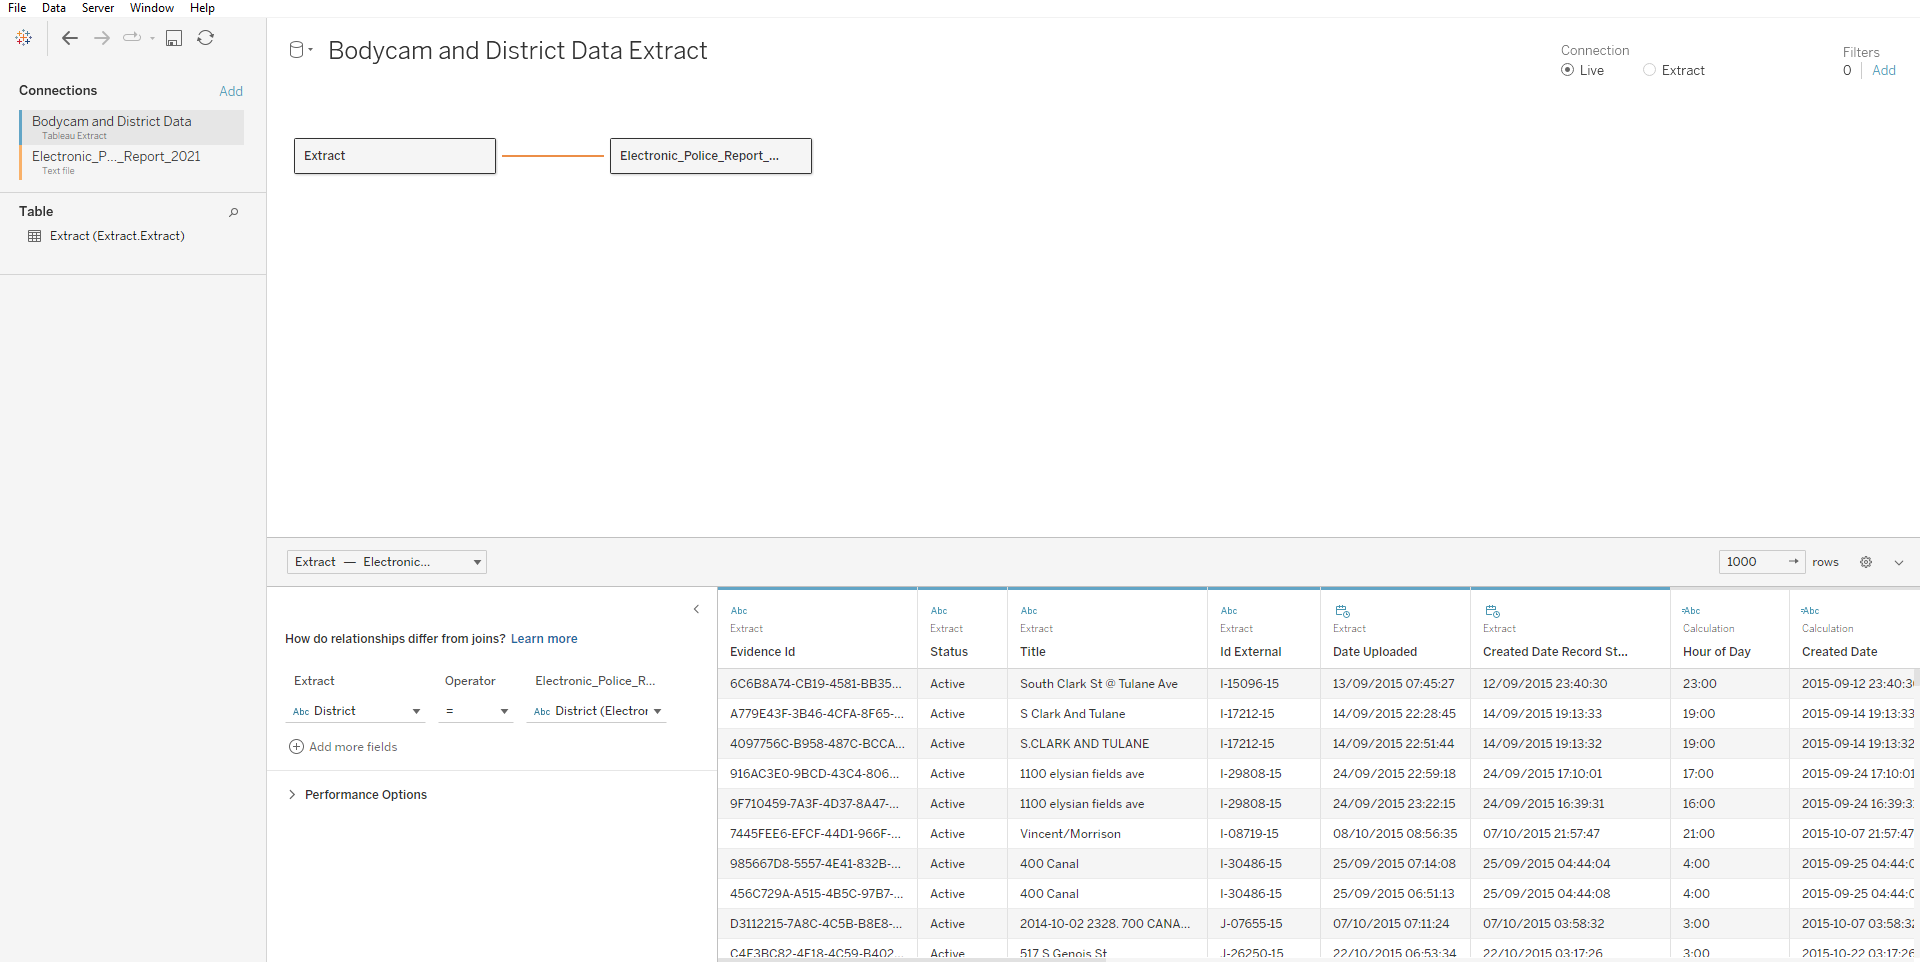1920x962 pixels.
Task: Click the search icon beside Table
Action: tap(234, 212)
